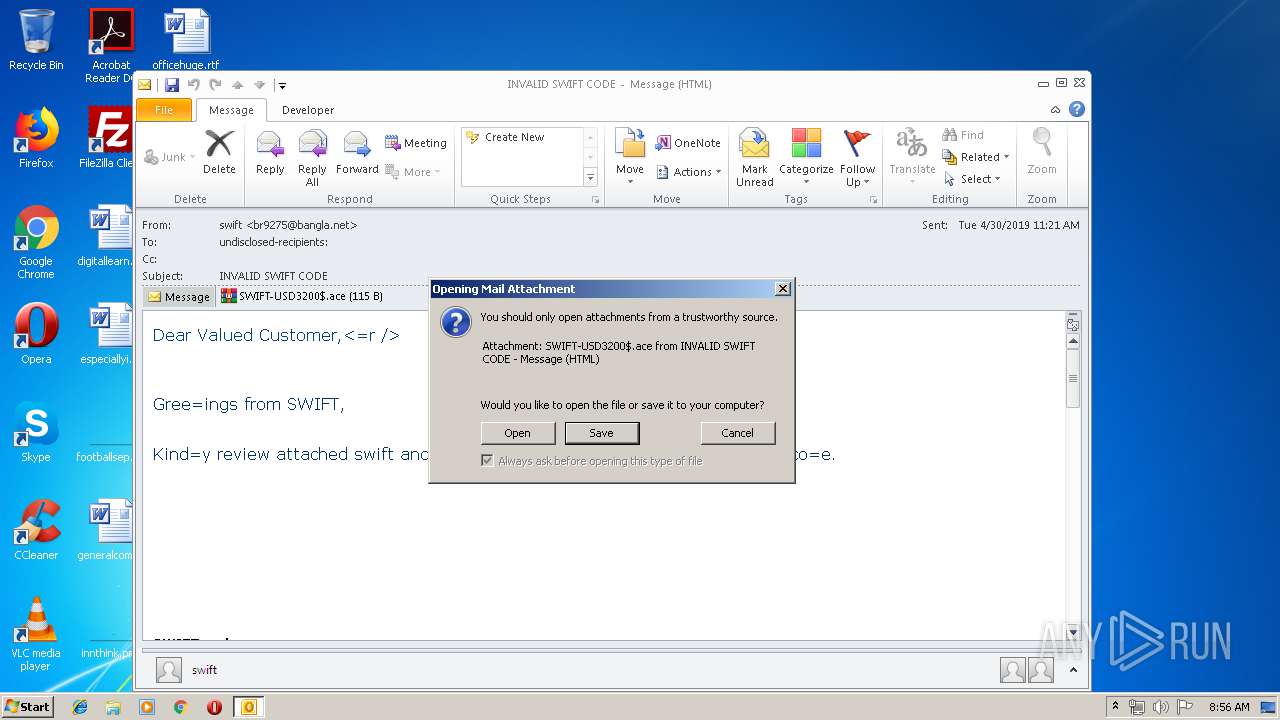Click the Reply icon
Viewport: 1280px width, 720px height.
click(x=270, y=145)
